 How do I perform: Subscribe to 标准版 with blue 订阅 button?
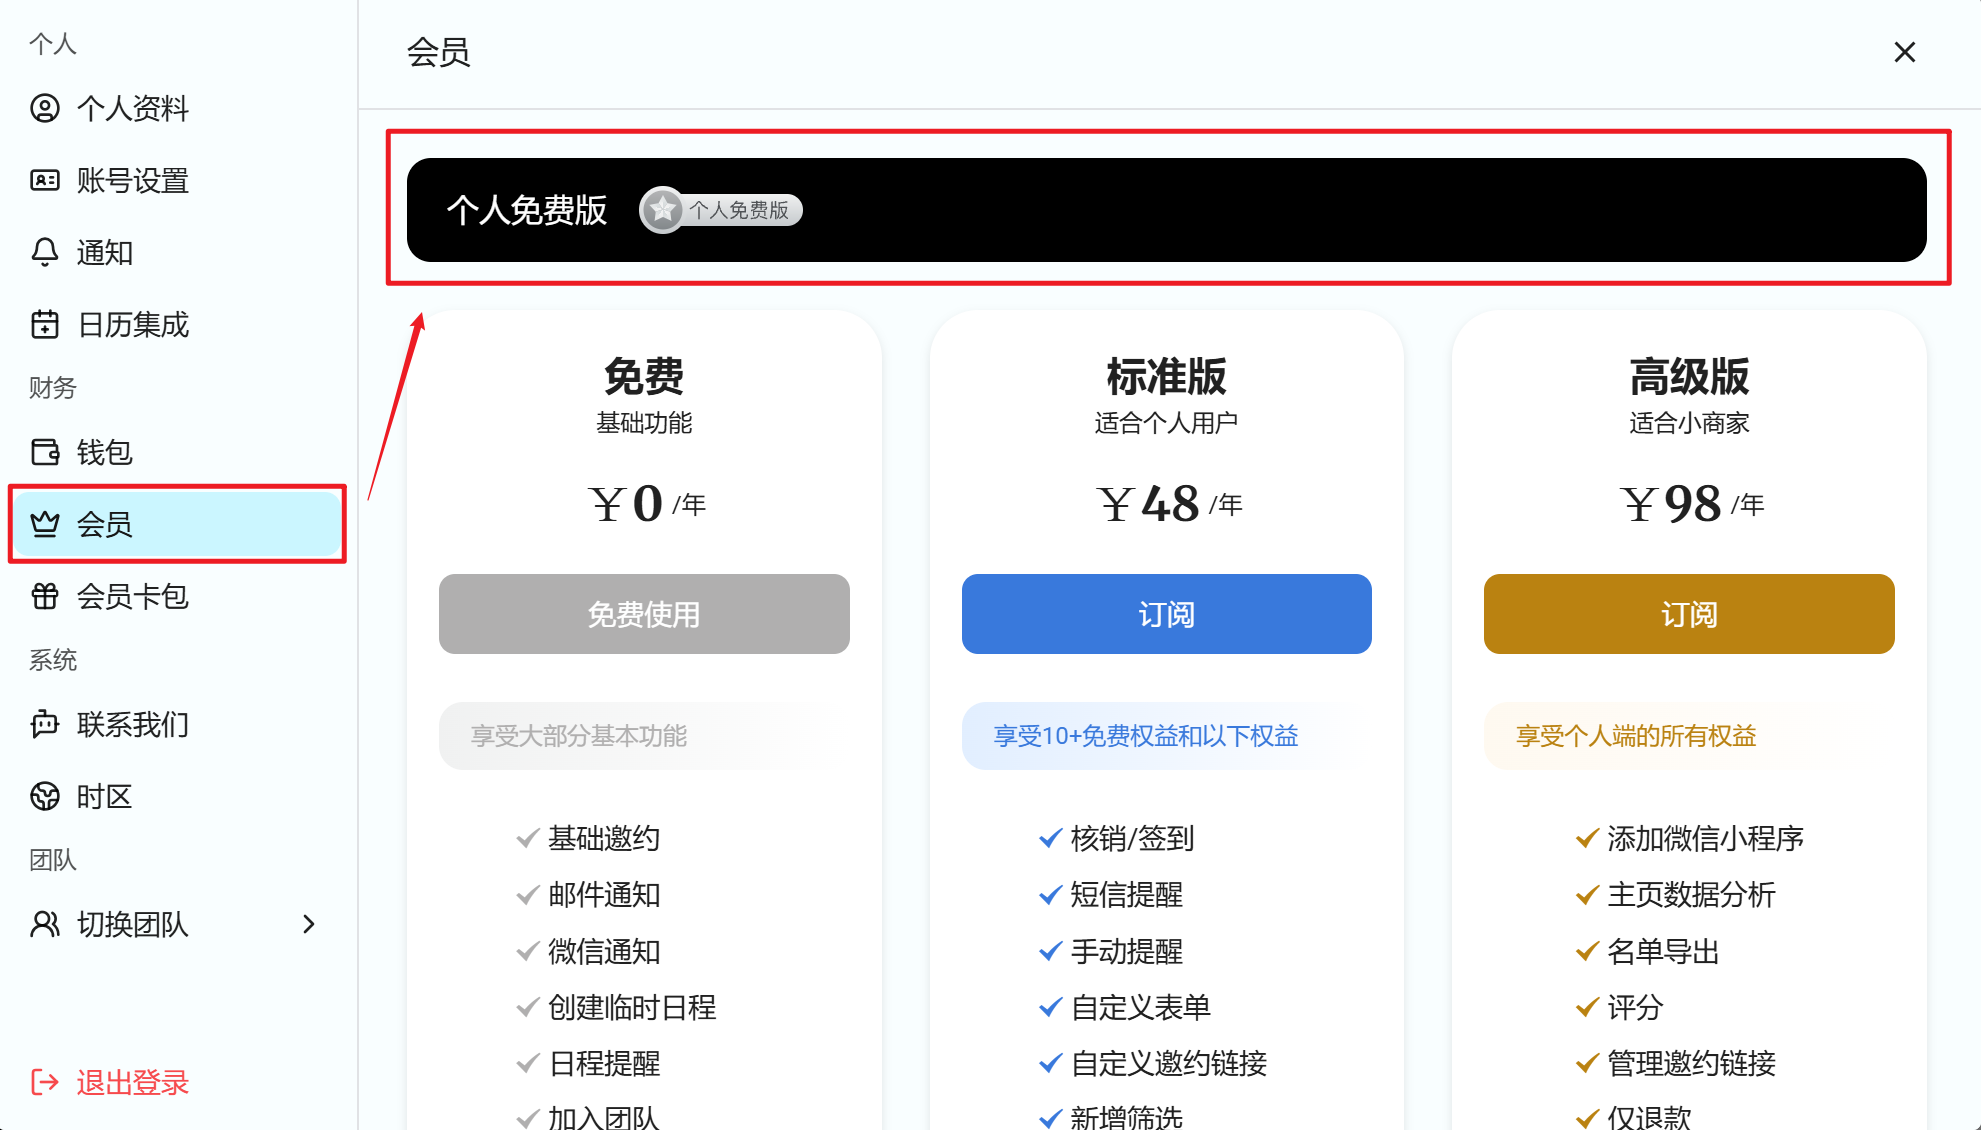pos(1166,614)
